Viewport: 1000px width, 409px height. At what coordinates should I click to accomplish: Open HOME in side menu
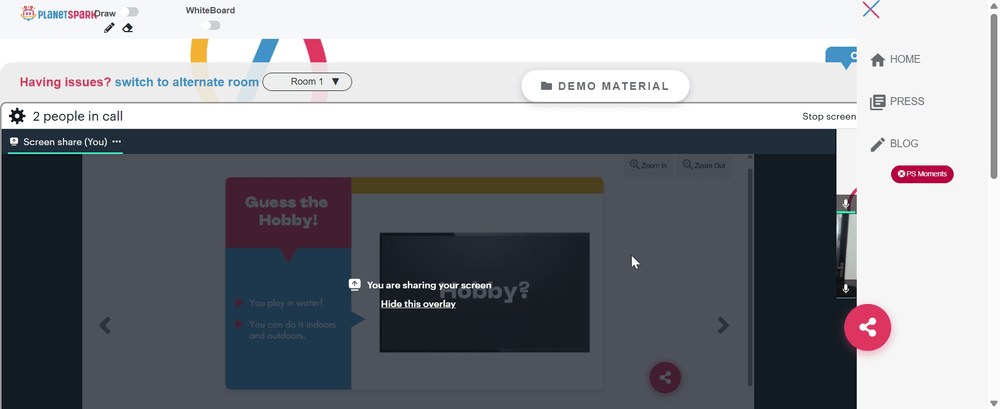(x=895, y=59)
